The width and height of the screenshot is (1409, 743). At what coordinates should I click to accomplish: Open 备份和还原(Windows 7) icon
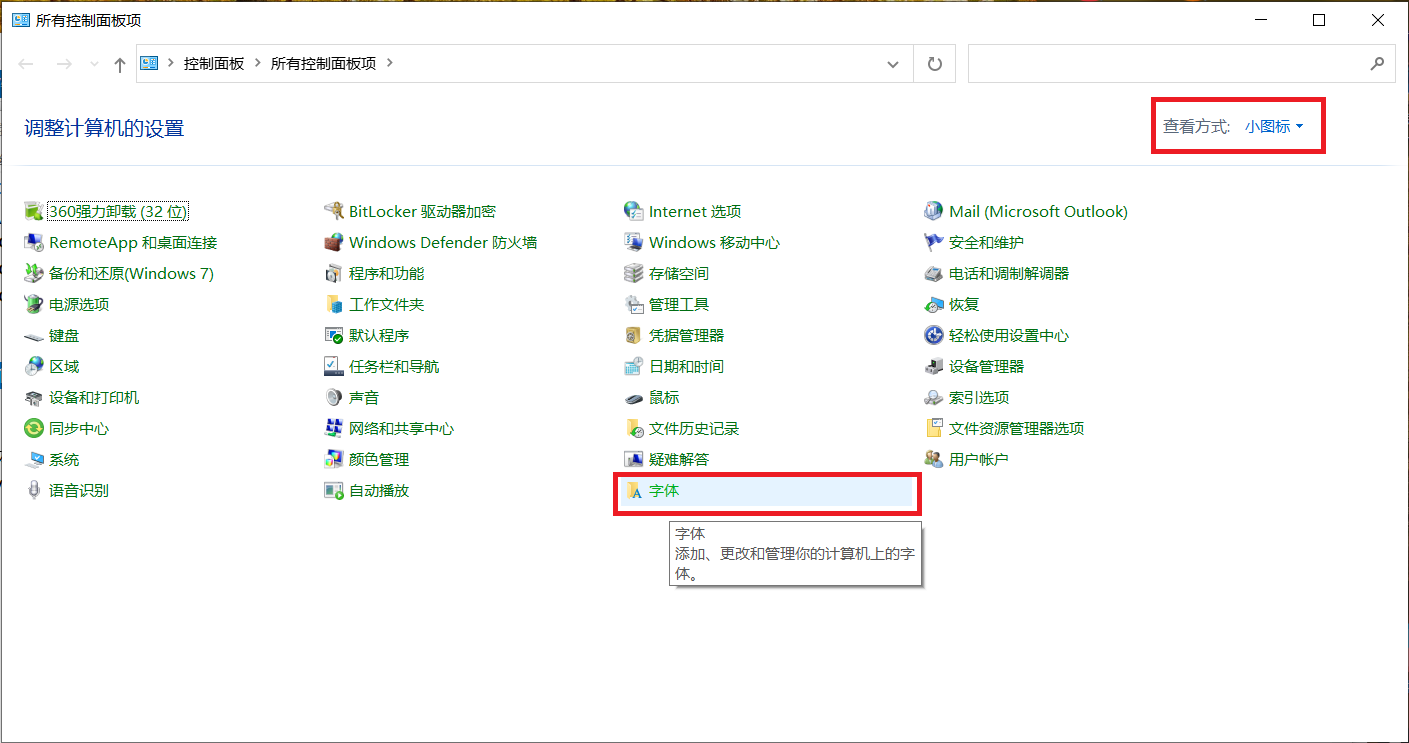click(x=35, y=273)
